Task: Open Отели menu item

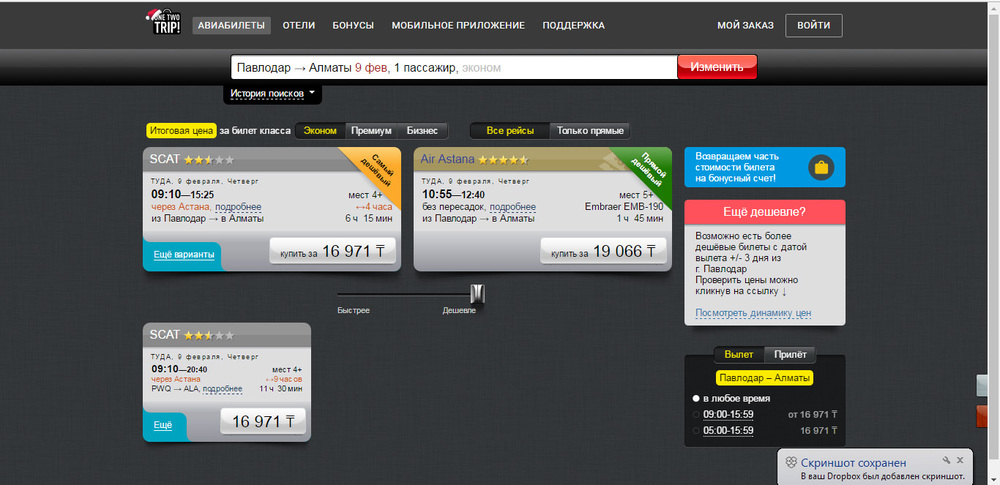Action: click(x=299, y=26)
